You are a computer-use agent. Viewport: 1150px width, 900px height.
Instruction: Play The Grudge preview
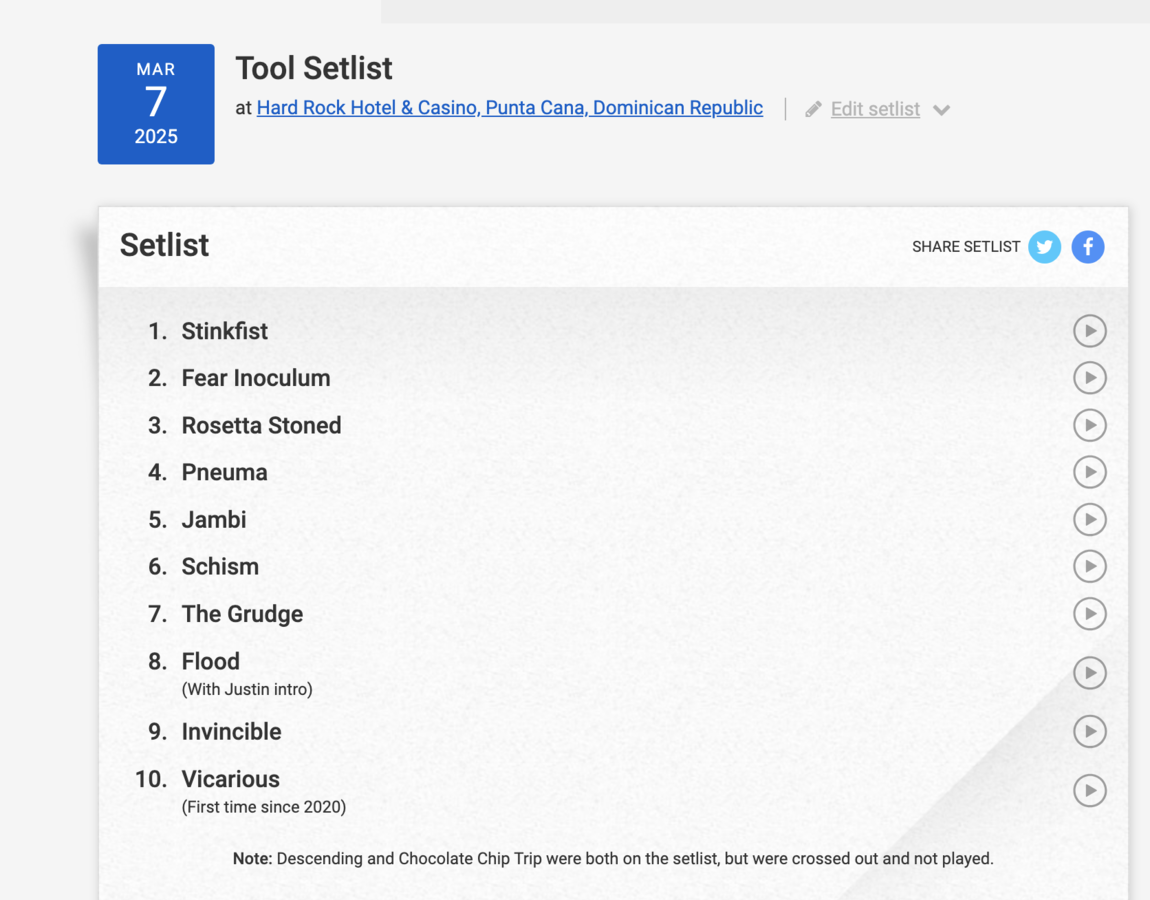coord(1089,614)
